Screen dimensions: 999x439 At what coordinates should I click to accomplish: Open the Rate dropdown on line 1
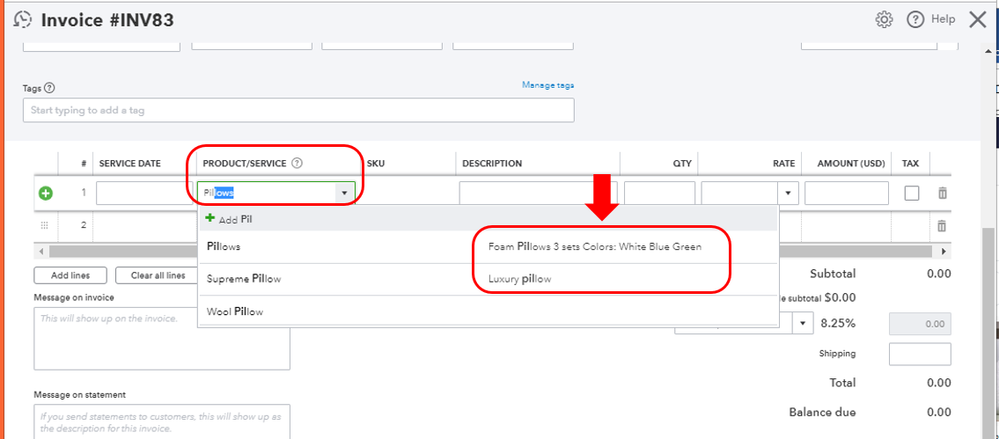(789, 193)
